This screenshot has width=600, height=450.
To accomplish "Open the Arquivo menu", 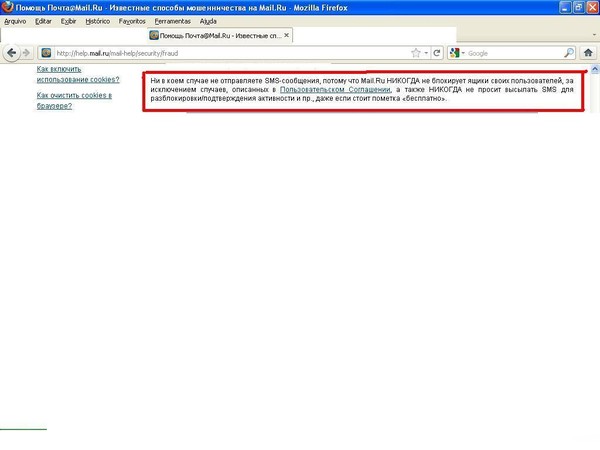I will [15, 21].
